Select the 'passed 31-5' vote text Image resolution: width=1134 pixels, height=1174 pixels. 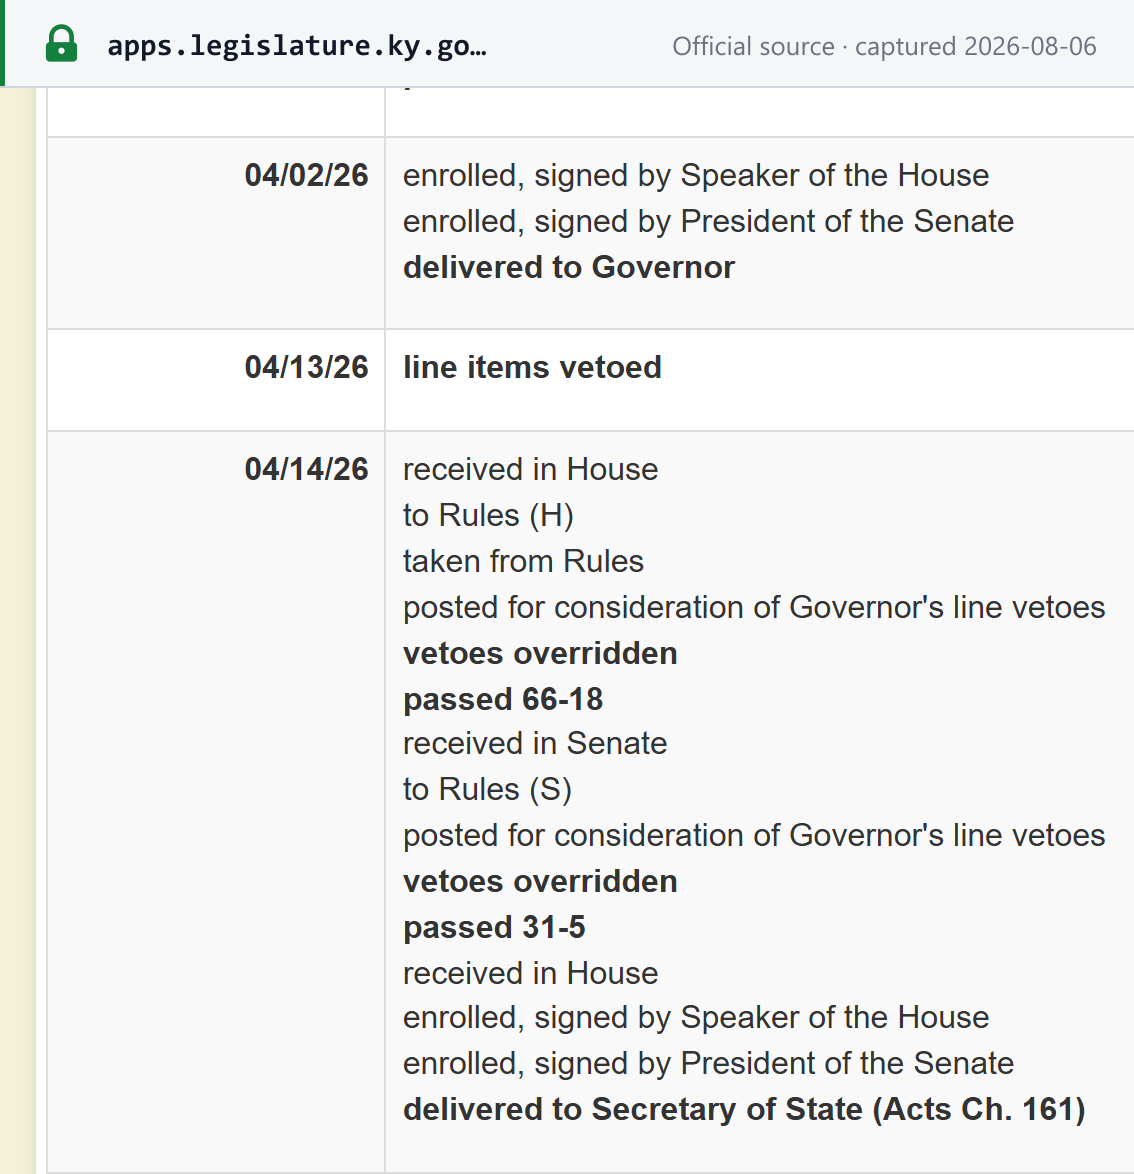[494, 927]
